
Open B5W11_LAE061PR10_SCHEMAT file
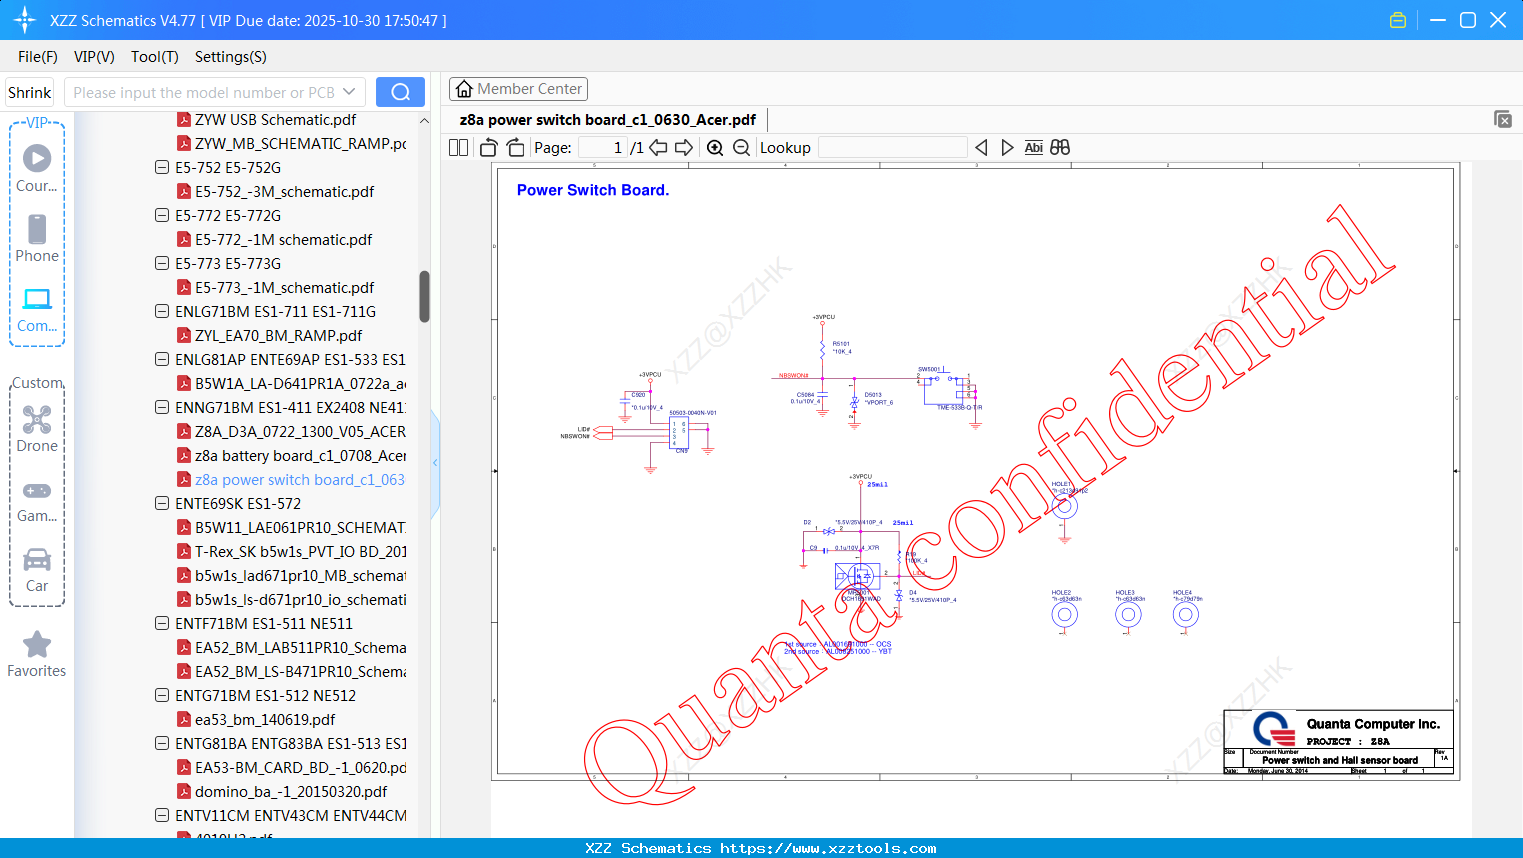[300, 528]
